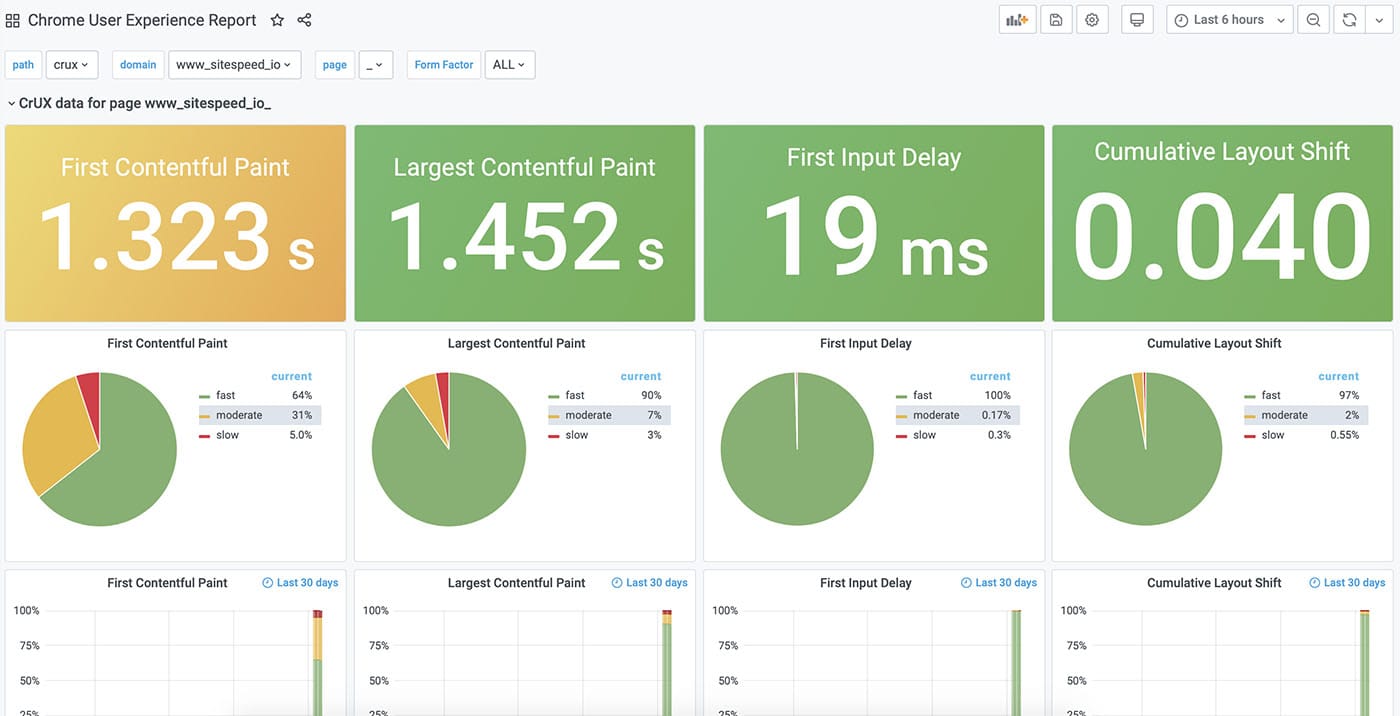Open the page variable dropdown
The height and width of the screenshot is (716, 1400).
coord(375,65)
